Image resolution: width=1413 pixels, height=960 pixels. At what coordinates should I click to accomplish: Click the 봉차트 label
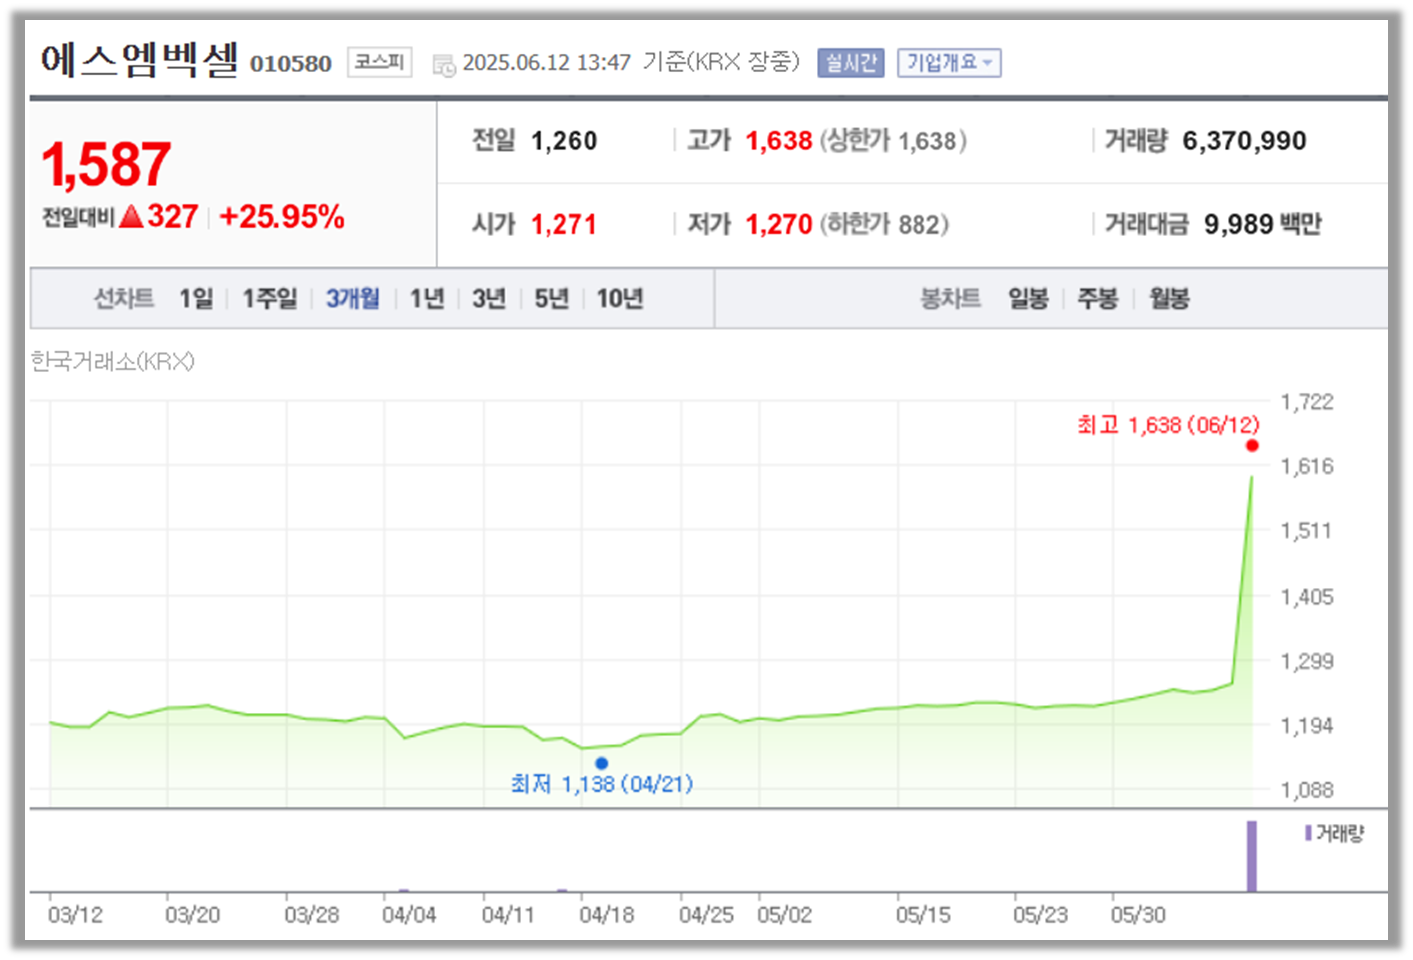[x=950, y=298]
